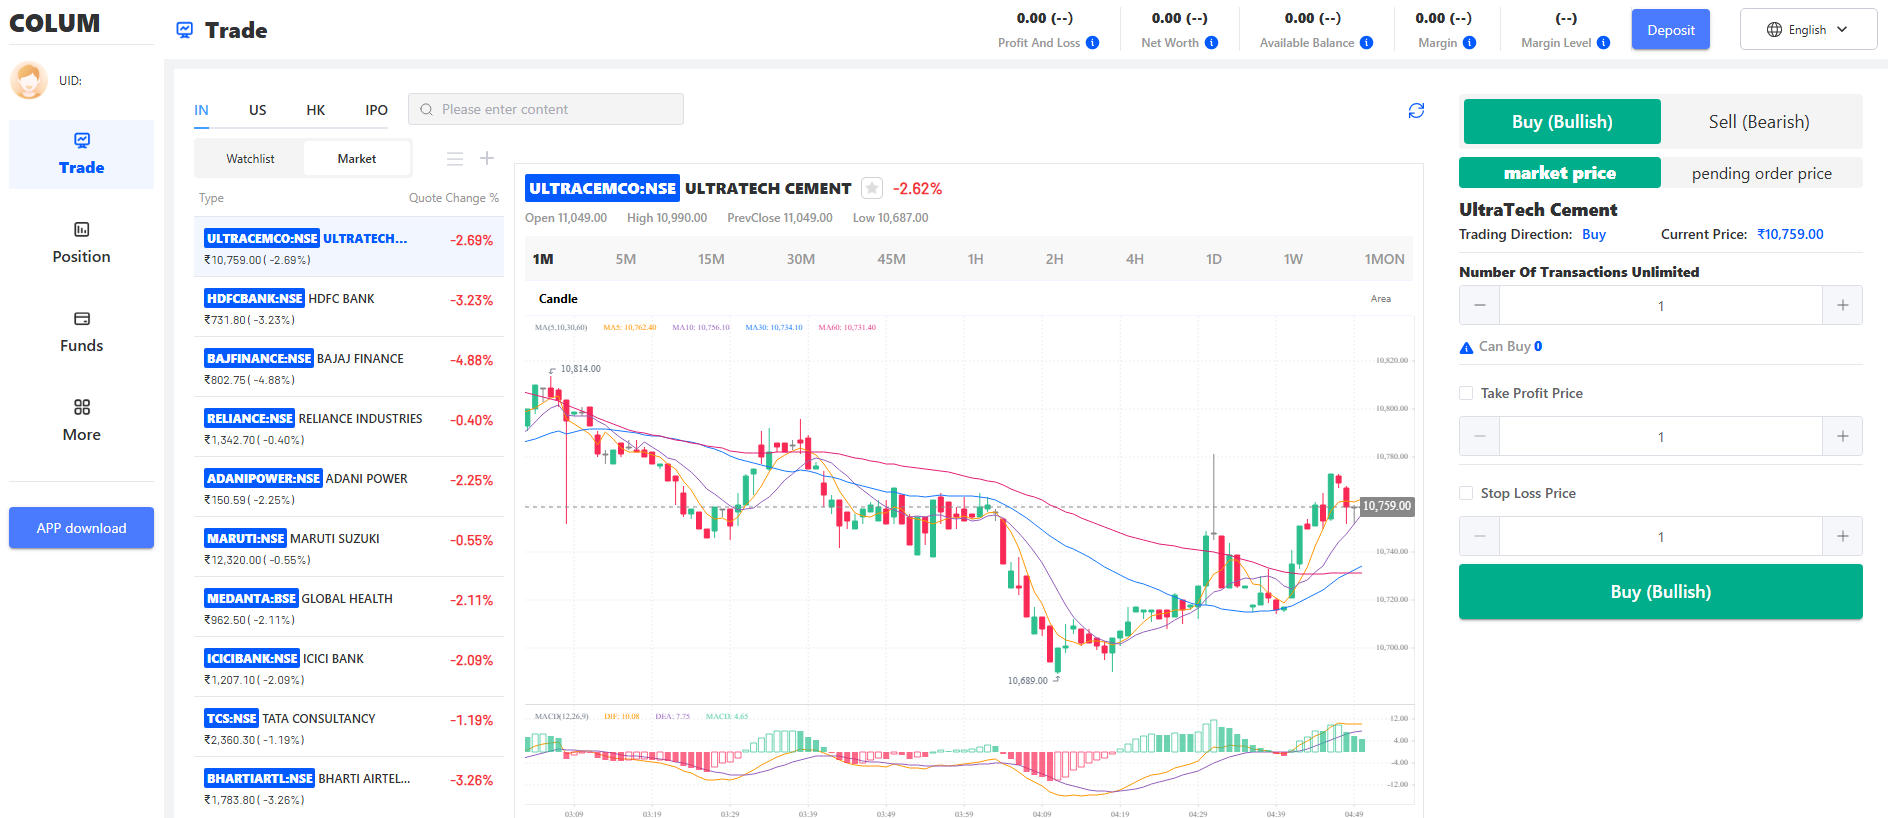Select the 1M chart interval

coord(543,259)
